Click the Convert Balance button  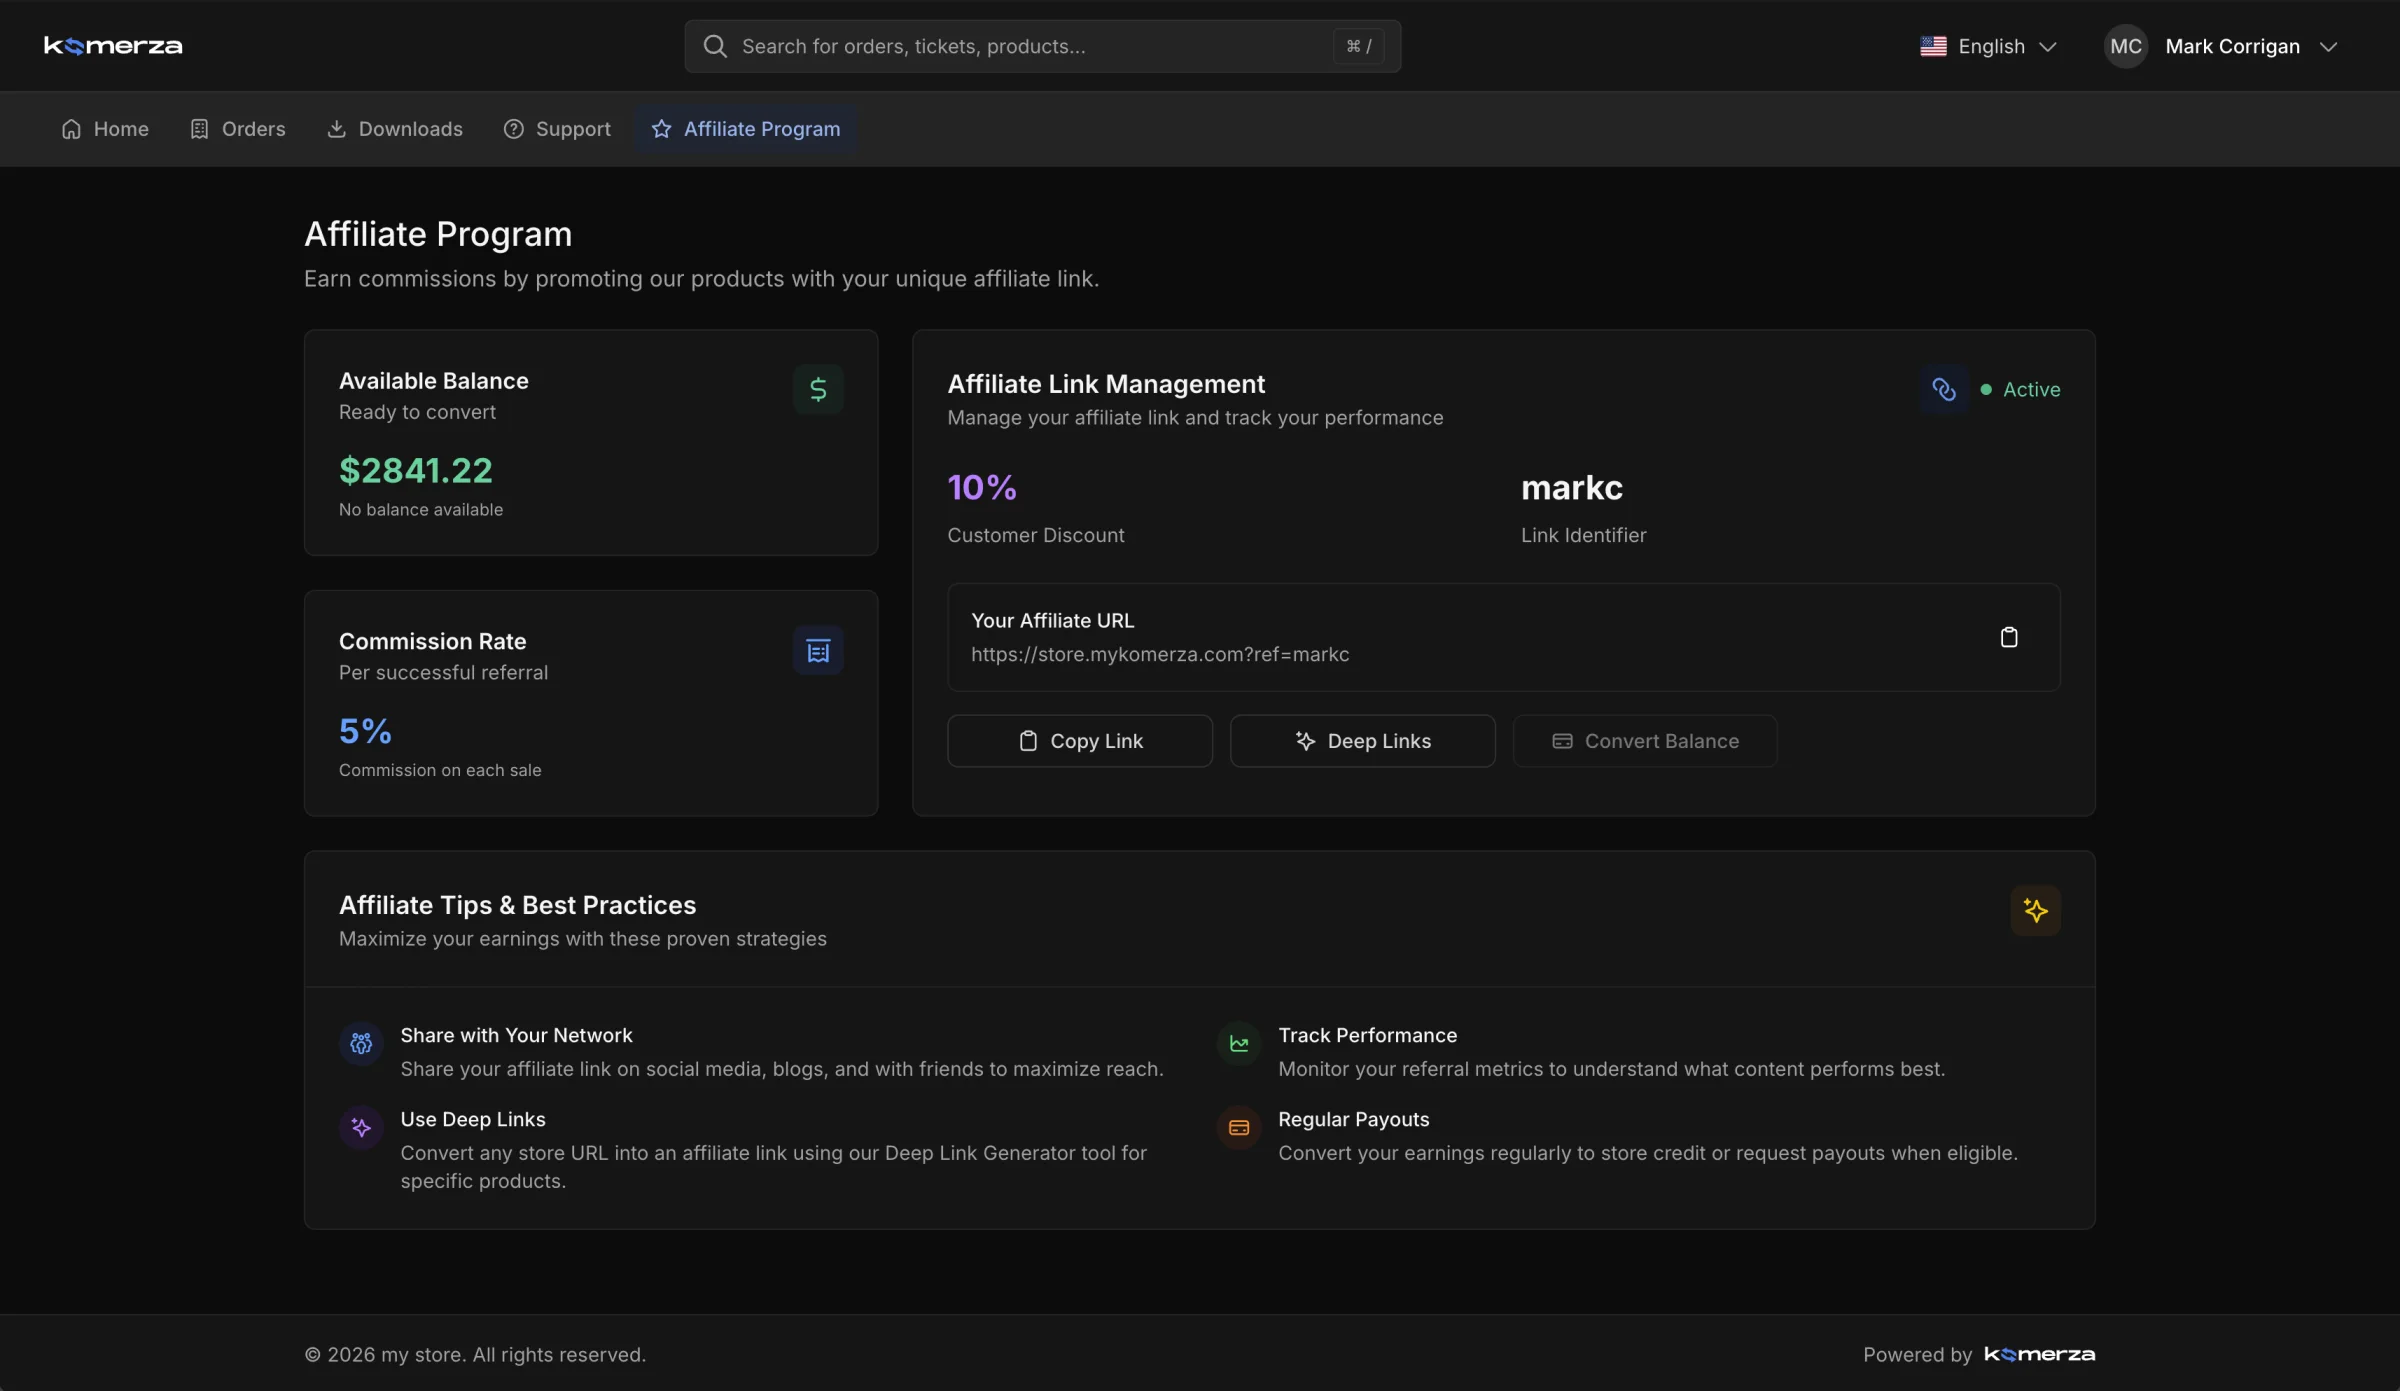coord(1644,740)
